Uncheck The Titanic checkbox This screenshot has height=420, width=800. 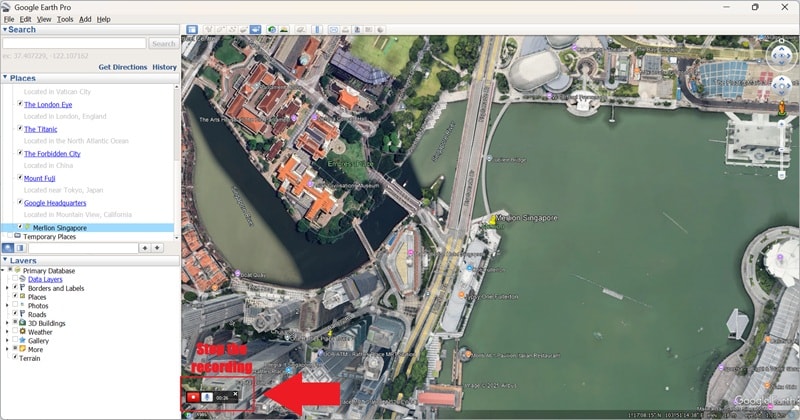[x=20, y=128]
